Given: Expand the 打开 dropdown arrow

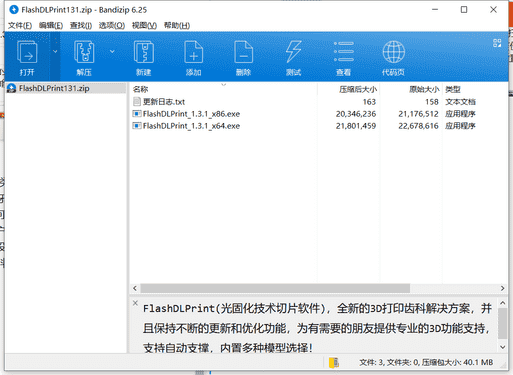Looking at the screenshot, I should (55, 52).
